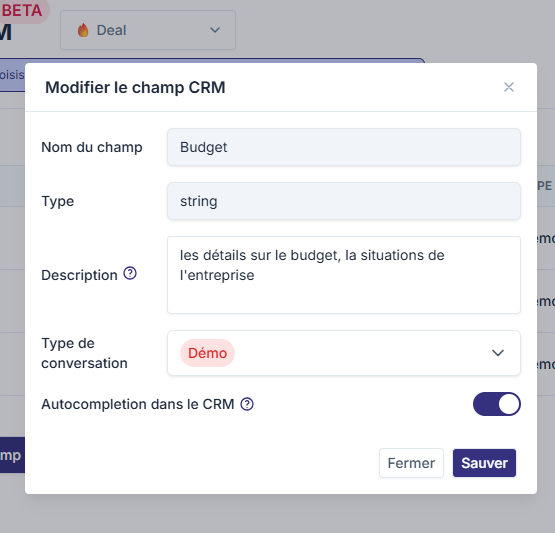
Task: Click the Démo conversation type tag
Action: tap(207, 353)
